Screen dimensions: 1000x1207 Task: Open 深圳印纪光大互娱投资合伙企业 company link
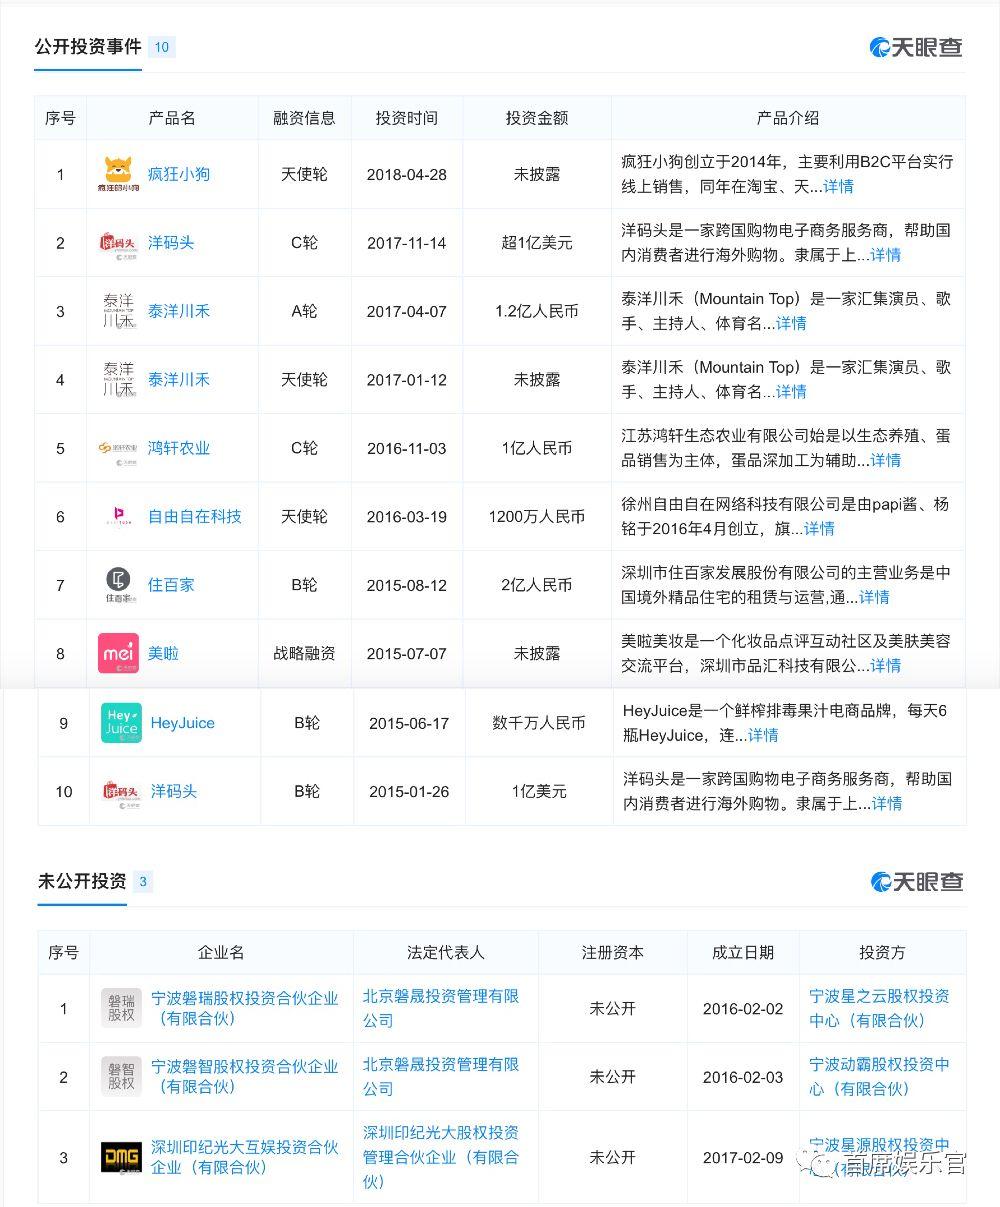[245, 1157]
